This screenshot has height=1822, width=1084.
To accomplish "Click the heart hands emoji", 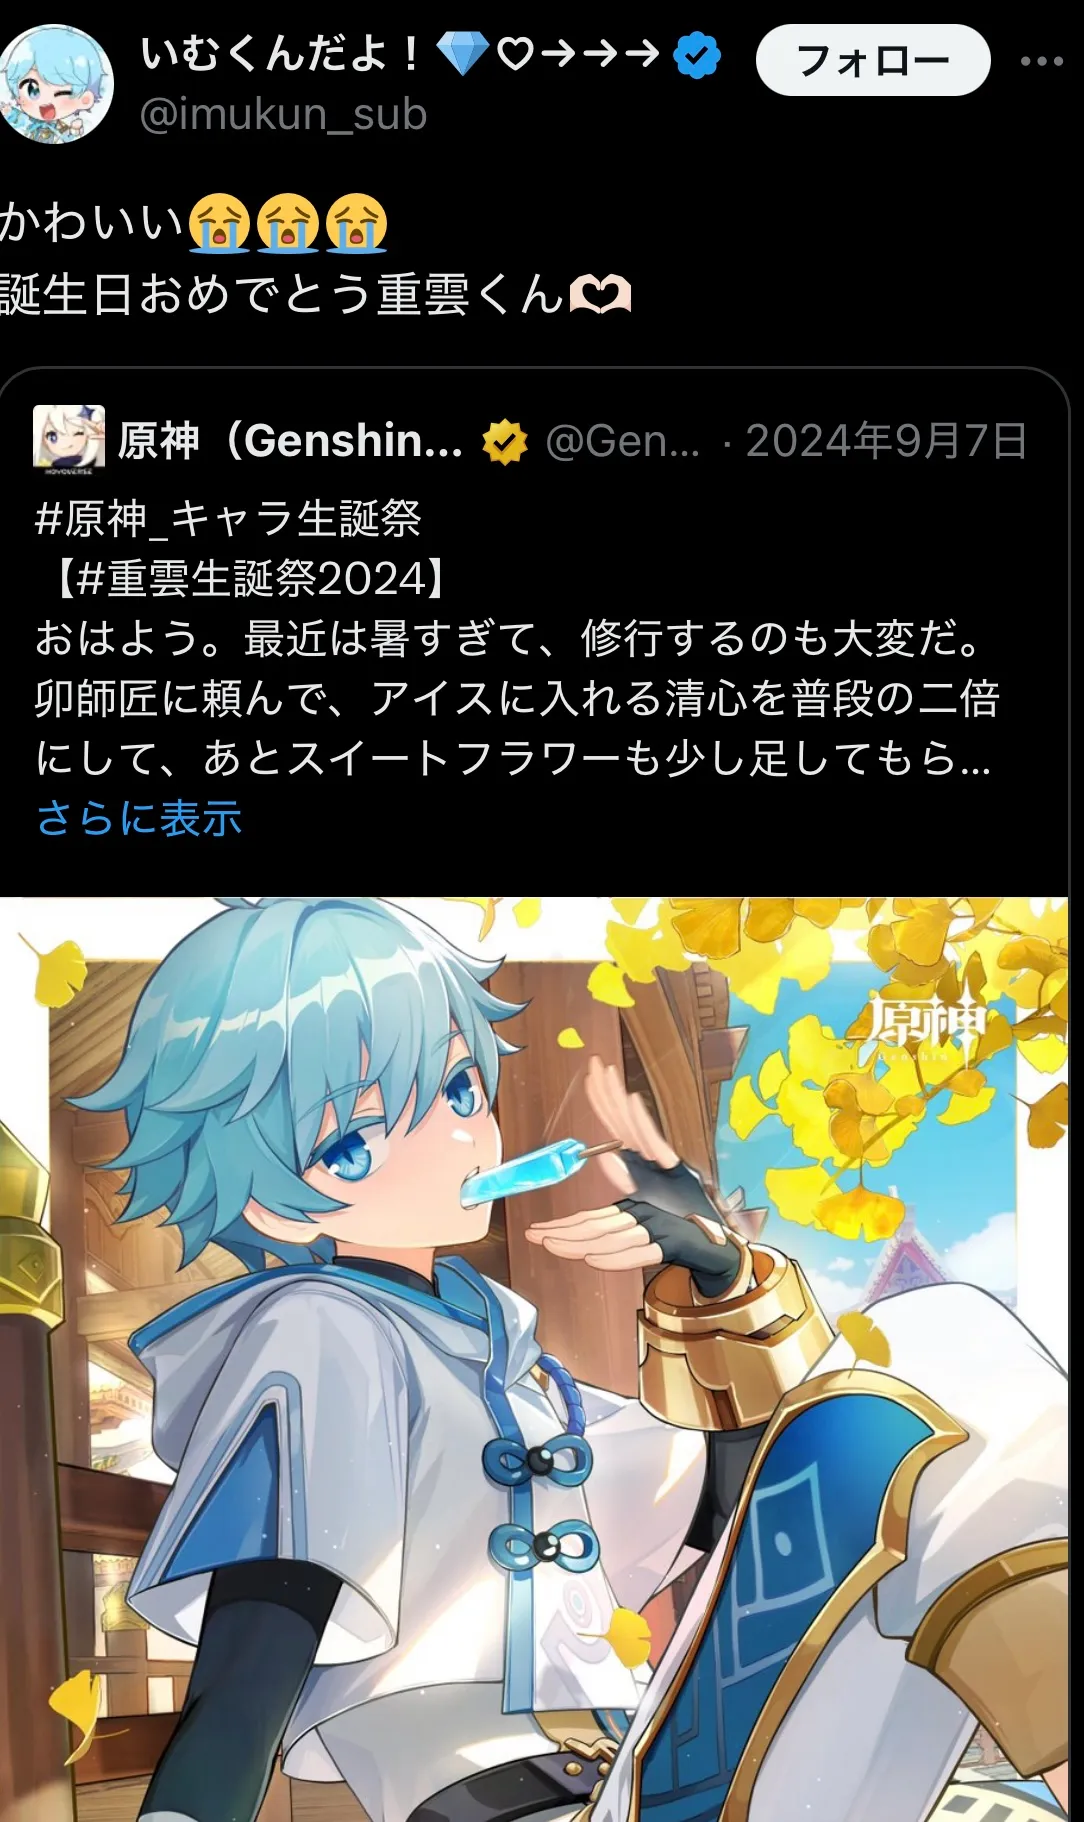I will [600, 295].
